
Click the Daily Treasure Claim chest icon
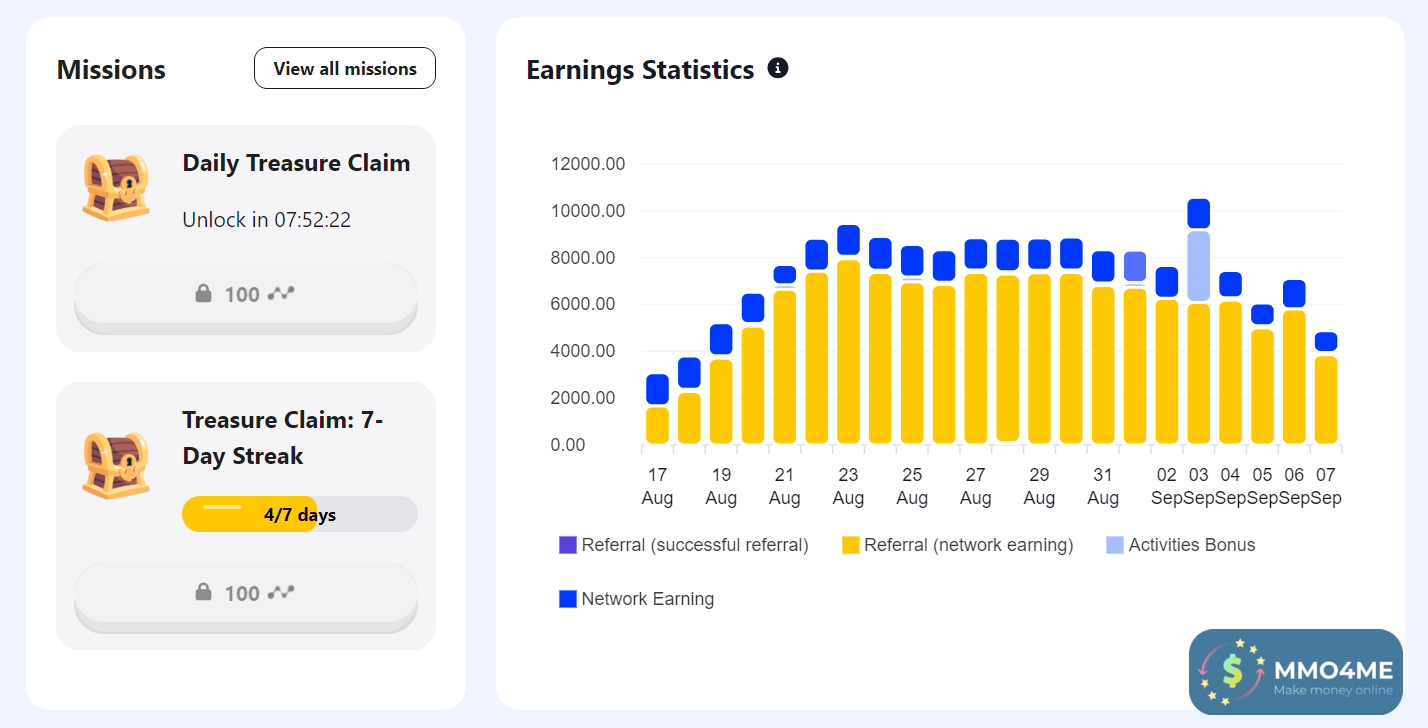116,187
